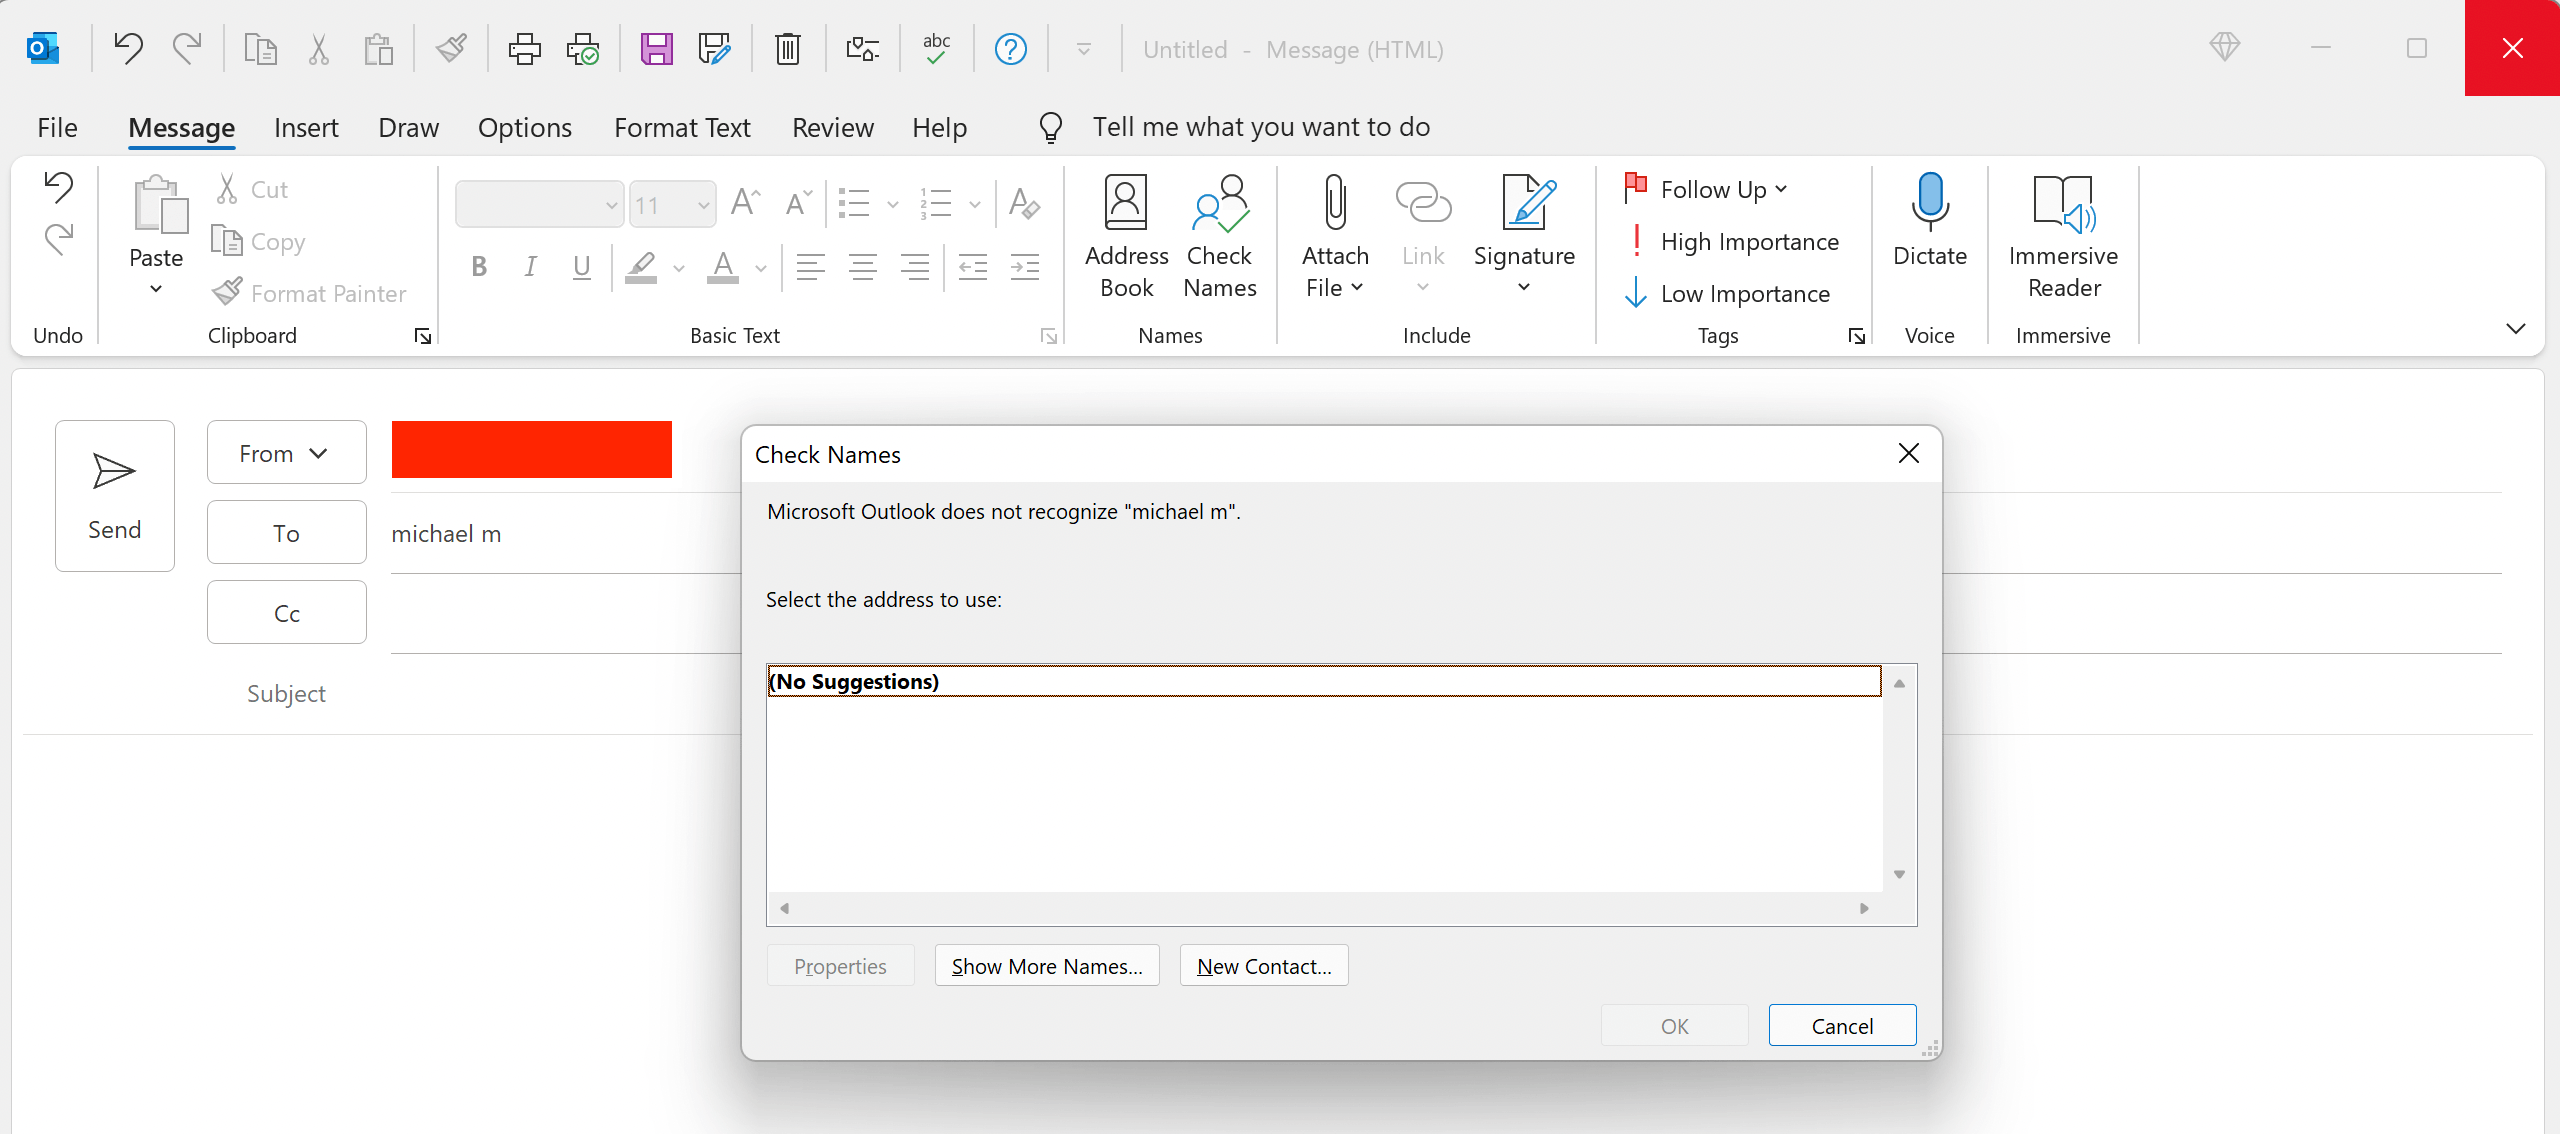
Task: Open the From account dropdown
Action: click(x=286, y=453)
